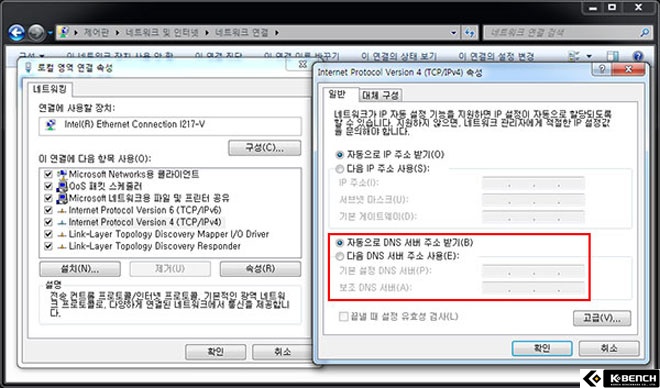Viewport: 660px width, 388px height.
Task: Select 다음 IP 주소 사용 radio option
Action: pos(340,169)
